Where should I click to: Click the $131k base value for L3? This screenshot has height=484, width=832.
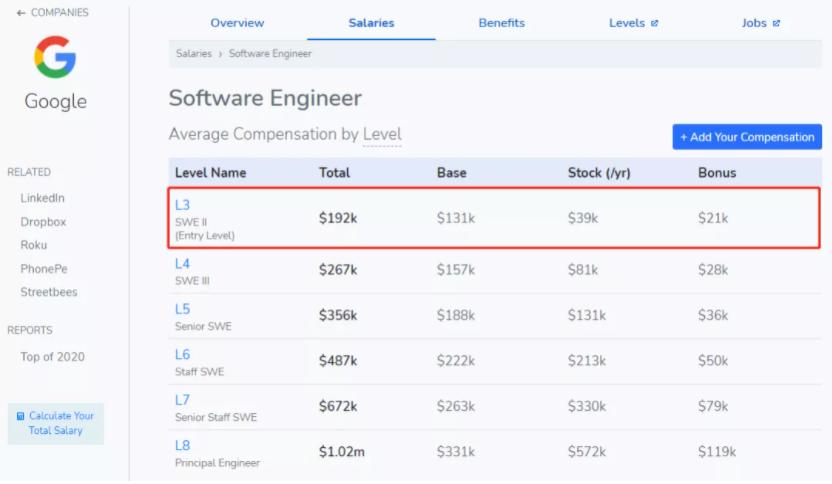tap(456, 218)
